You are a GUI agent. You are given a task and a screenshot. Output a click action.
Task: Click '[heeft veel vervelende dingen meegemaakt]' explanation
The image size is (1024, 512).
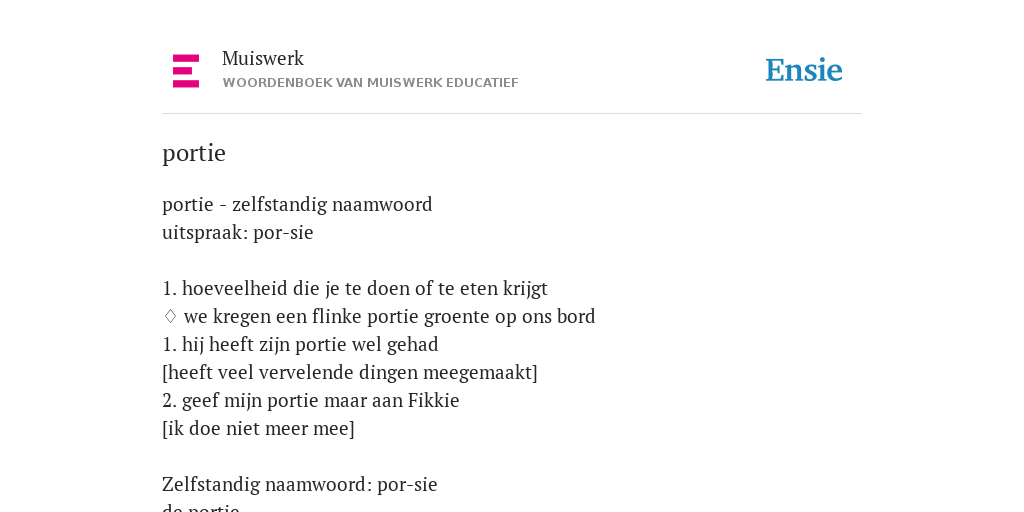[x=349, y=372]
